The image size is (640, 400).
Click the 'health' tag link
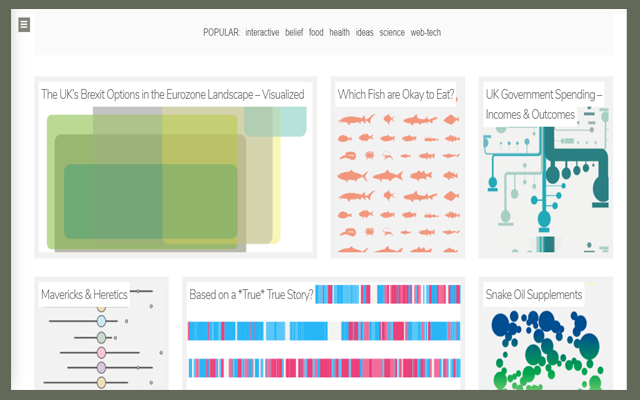(x=339, y=32)
